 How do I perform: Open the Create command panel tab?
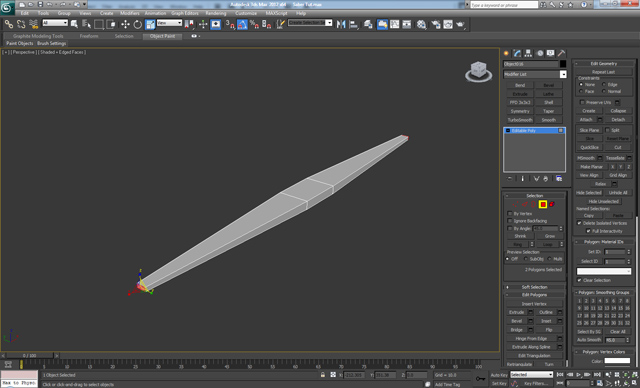point(507,53)
